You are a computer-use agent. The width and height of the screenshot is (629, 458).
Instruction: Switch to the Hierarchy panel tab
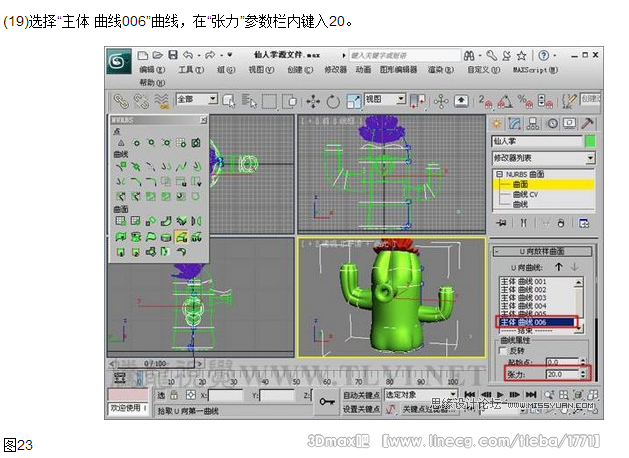[x=533, y=124]
